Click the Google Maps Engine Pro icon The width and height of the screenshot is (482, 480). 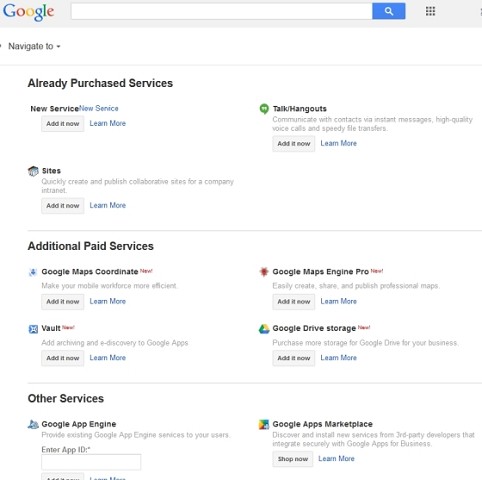point(264,272)
